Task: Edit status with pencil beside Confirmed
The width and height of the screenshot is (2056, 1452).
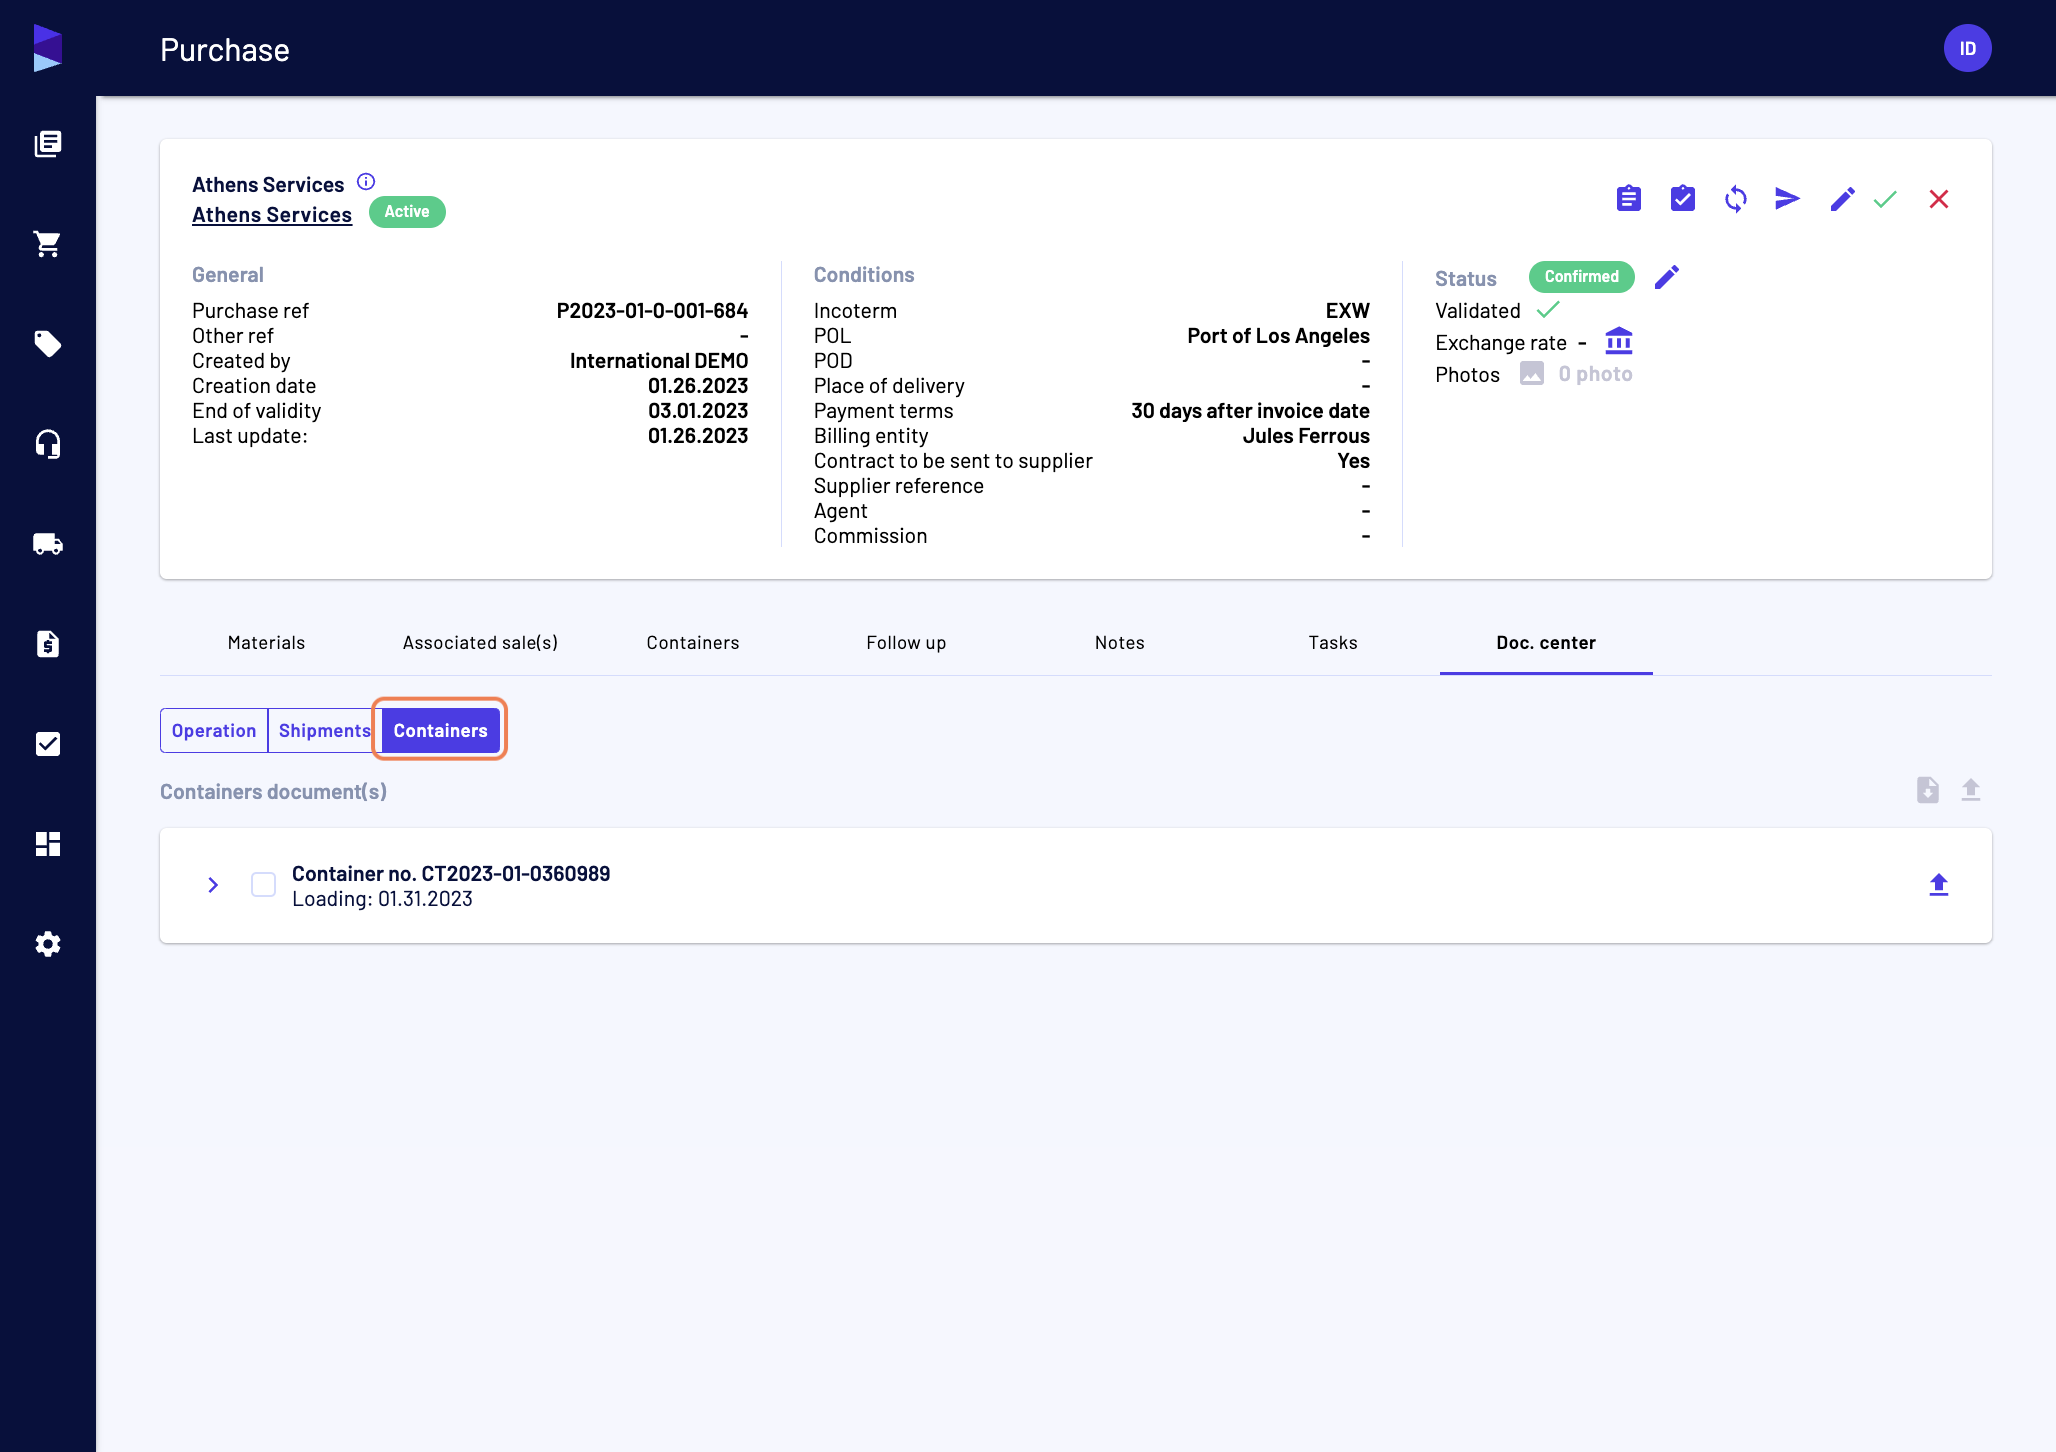Action: 1667,277
